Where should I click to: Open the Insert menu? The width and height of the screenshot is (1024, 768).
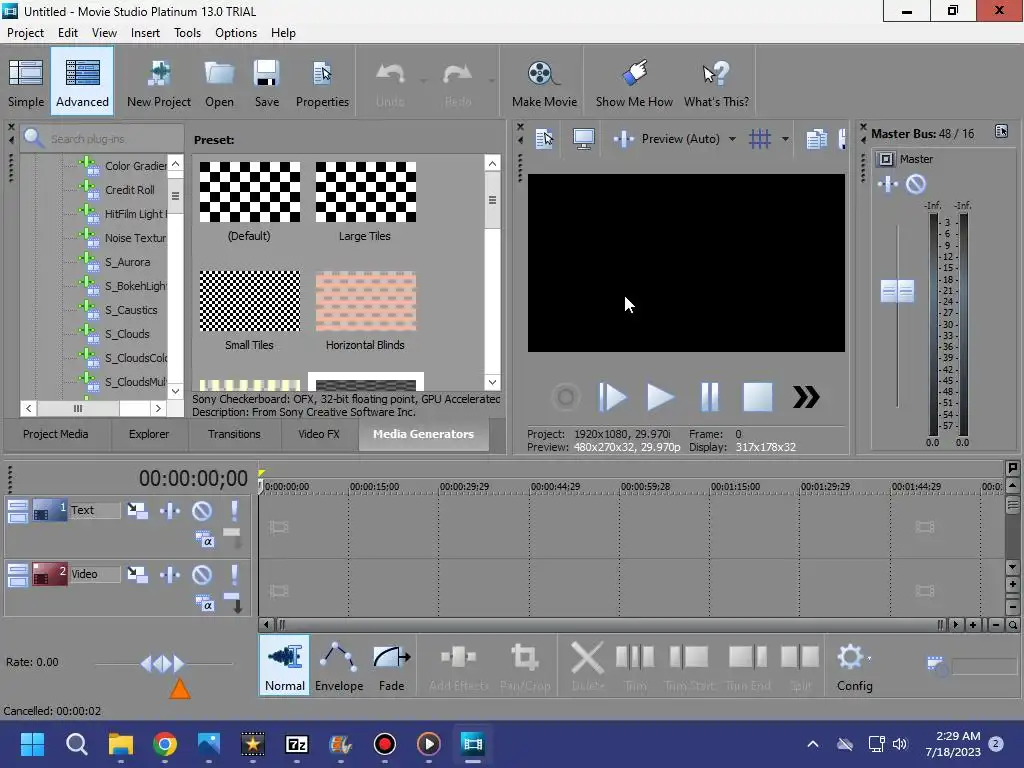click(x=145, y=33)
